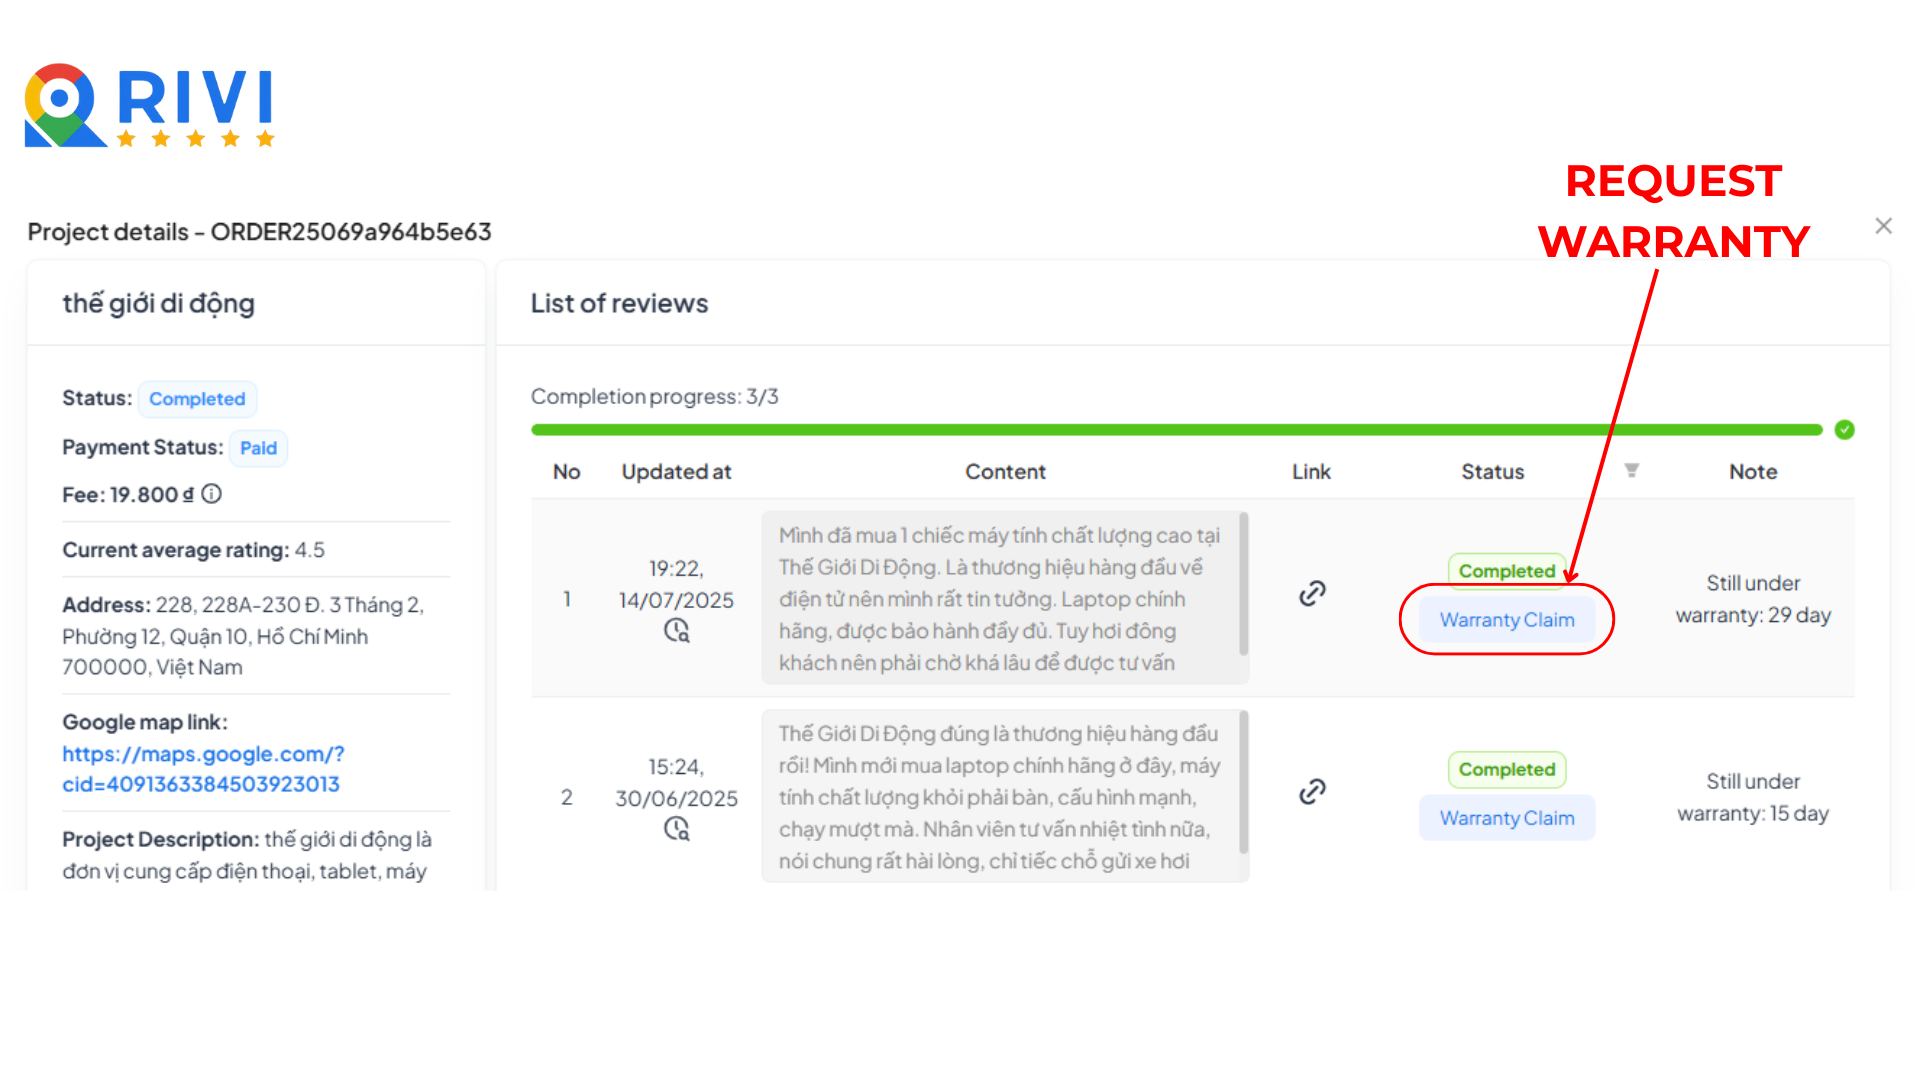Screen dimensions: 1920x1080
Task: Click Completed badge in review 1
Action: click(1506, 571)
